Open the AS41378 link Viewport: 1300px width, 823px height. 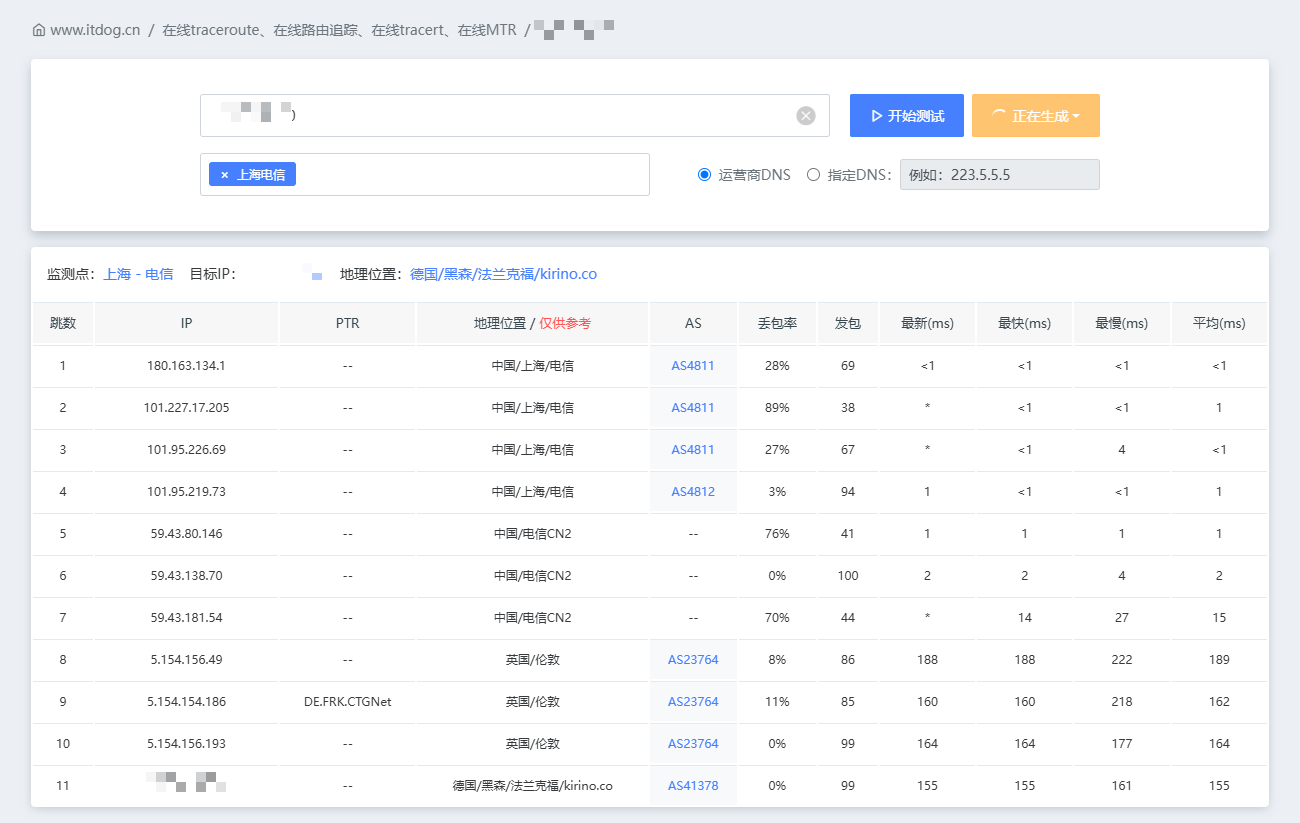pyautogui.click(x=693, y=786)
